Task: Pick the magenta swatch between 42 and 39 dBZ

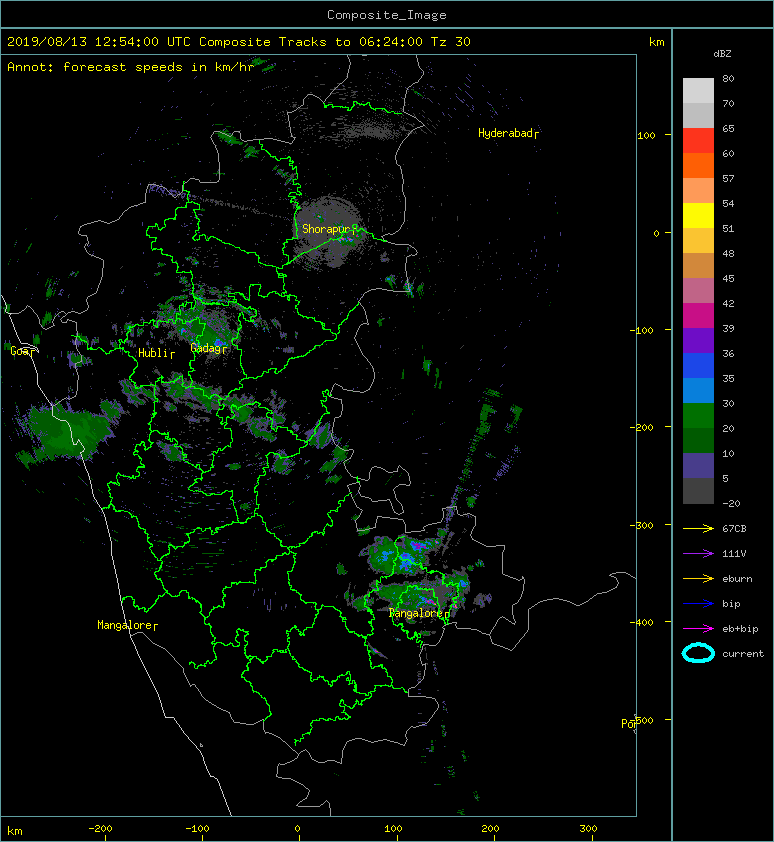Action: coord(698,315)
